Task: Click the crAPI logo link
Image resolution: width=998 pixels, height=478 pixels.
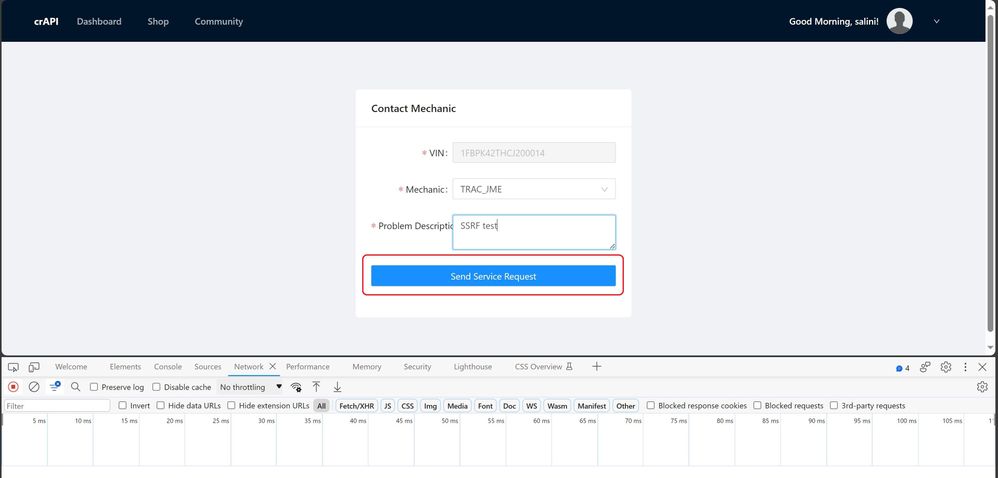Action: pos(46,21)
